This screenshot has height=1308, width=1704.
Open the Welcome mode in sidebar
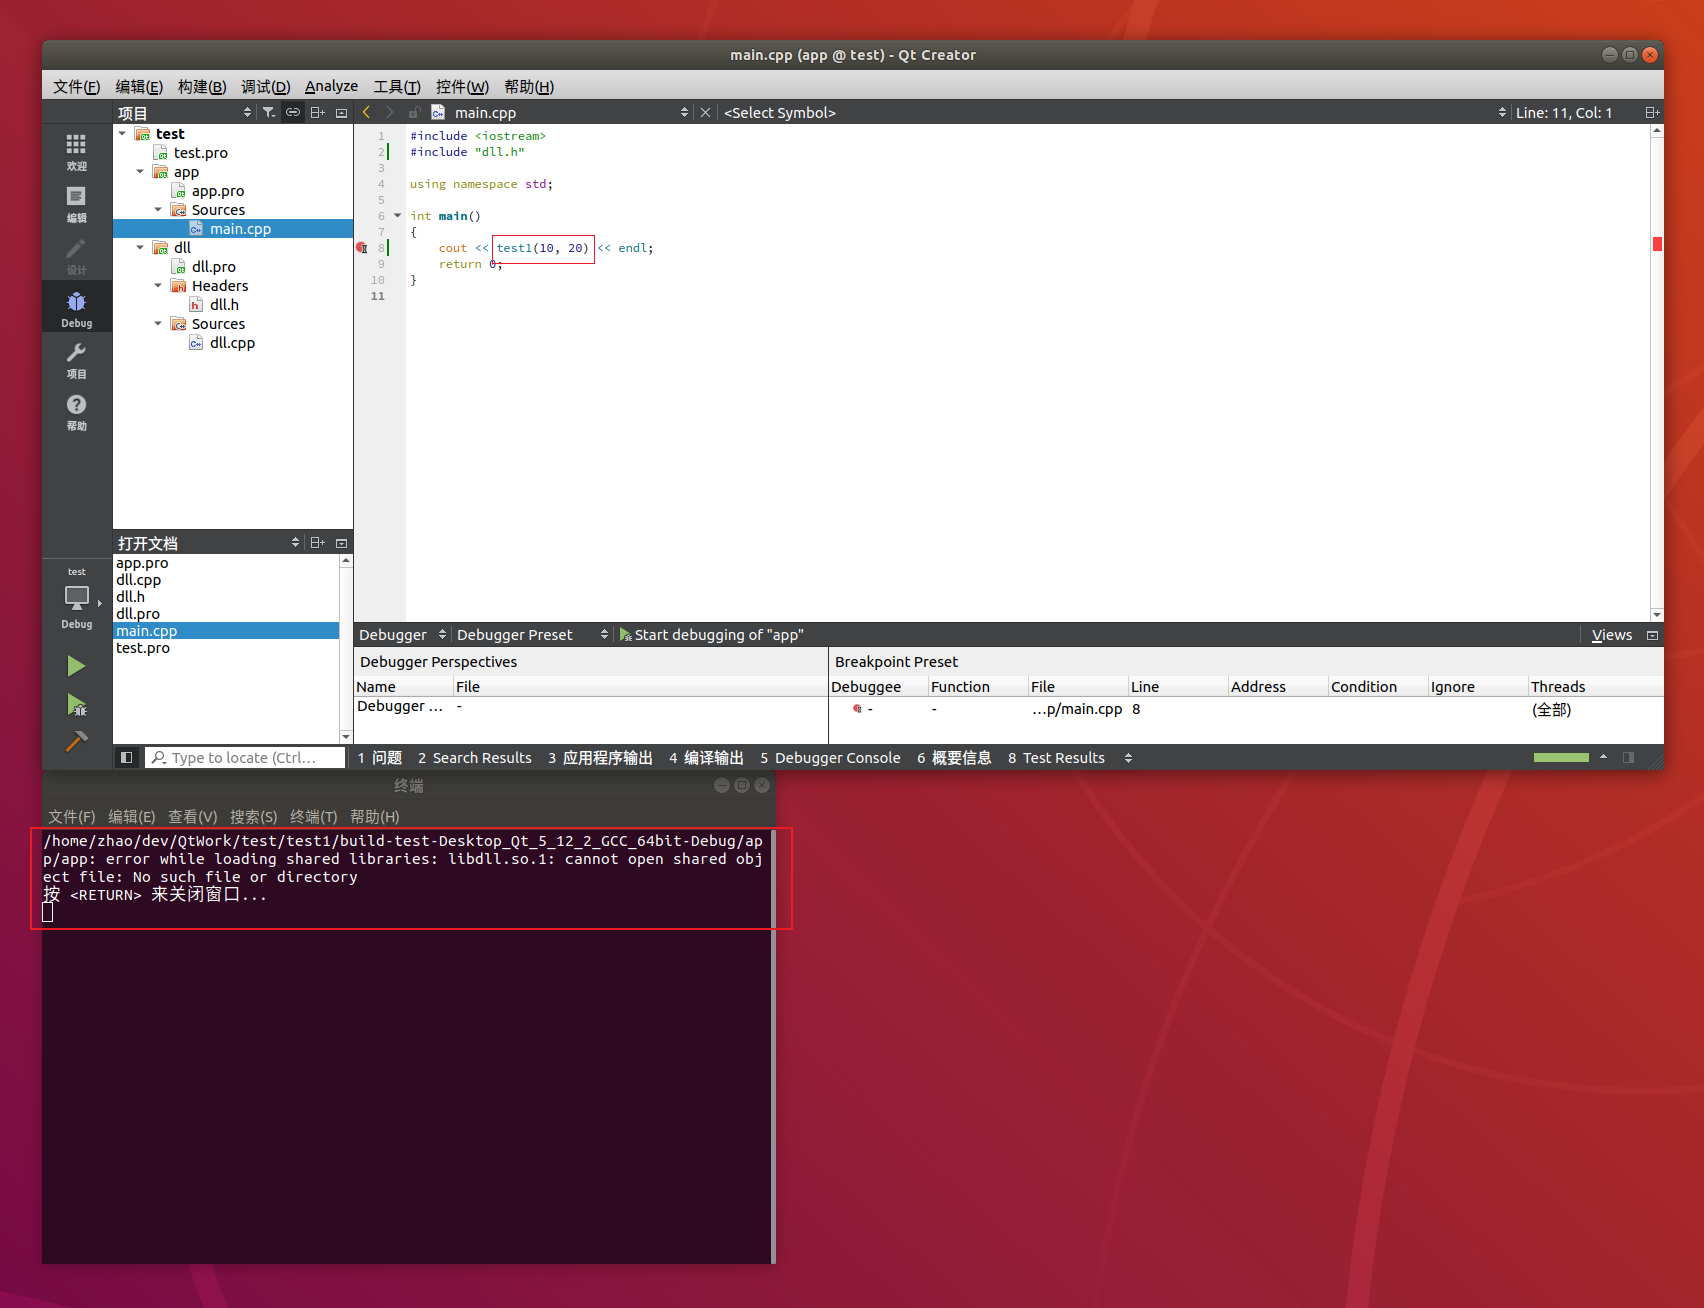[x=76, y=152]
